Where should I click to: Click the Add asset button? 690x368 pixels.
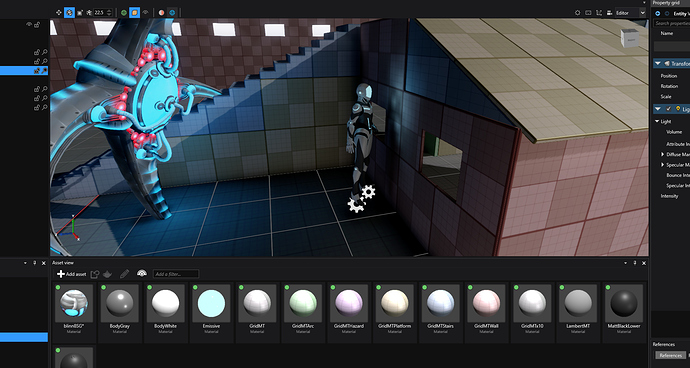point(72,274)
